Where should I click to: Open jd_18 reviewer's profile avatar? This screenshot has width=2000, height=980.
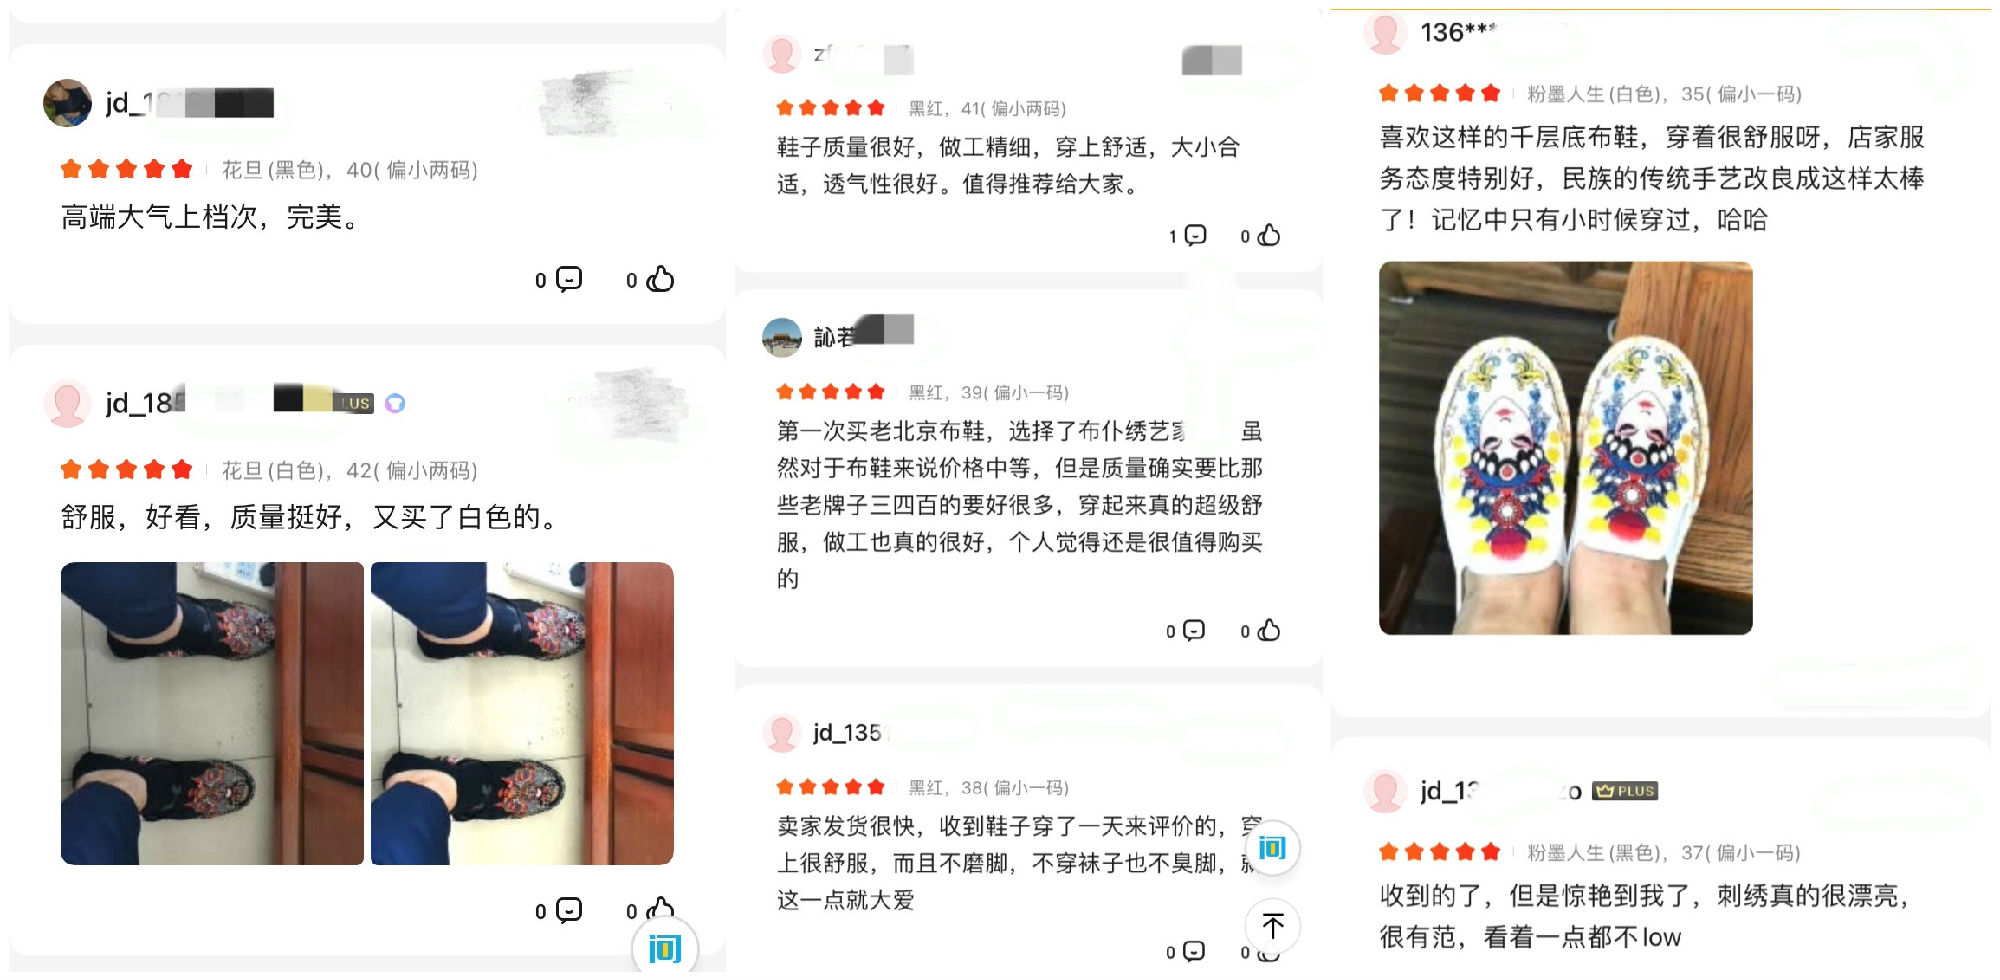(x=67, y=403)
